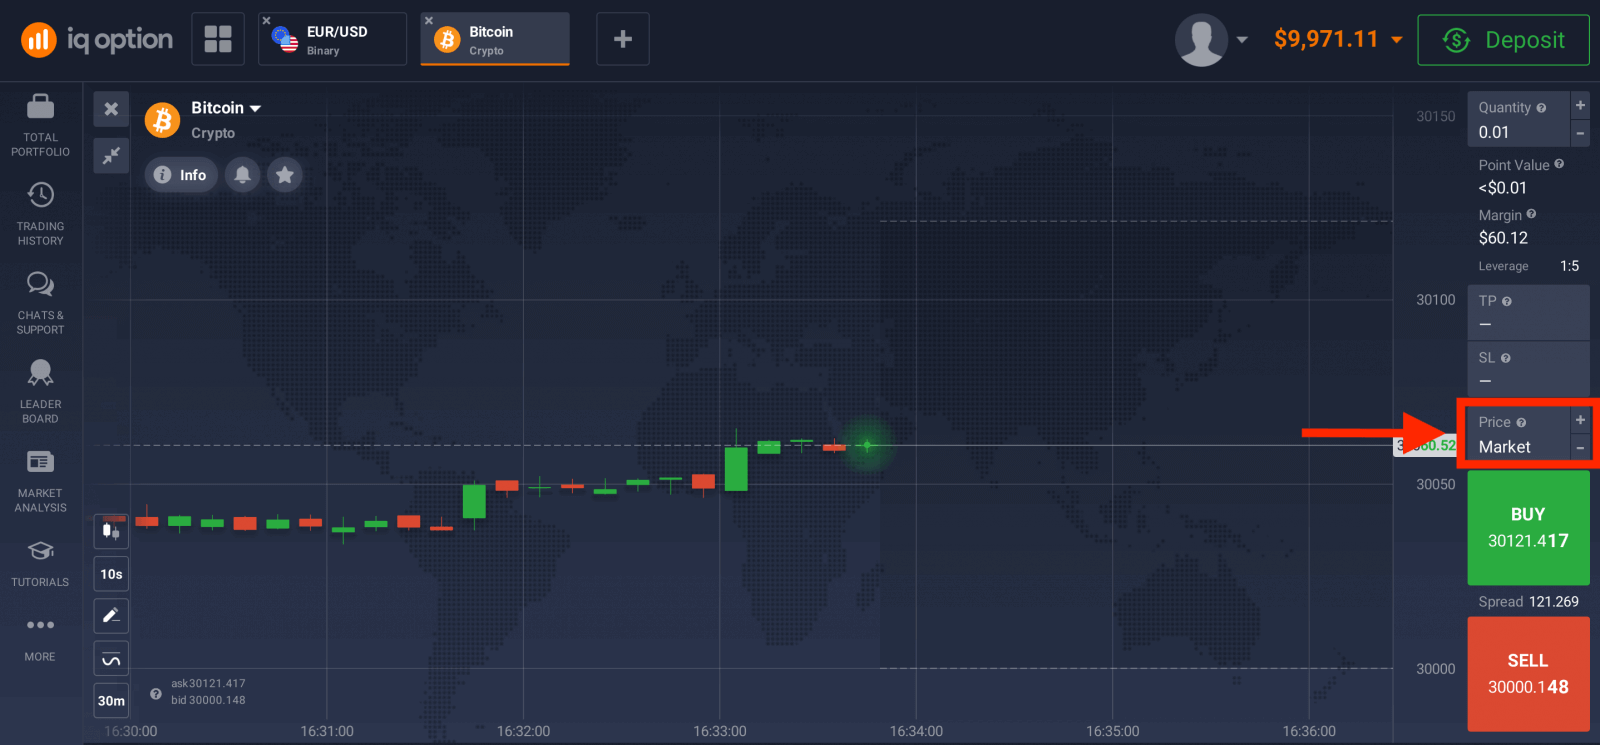The height and width of the screenshot is (745, 1600).
Task: Click the bid 30000.148 label
Action: point(208,700)
